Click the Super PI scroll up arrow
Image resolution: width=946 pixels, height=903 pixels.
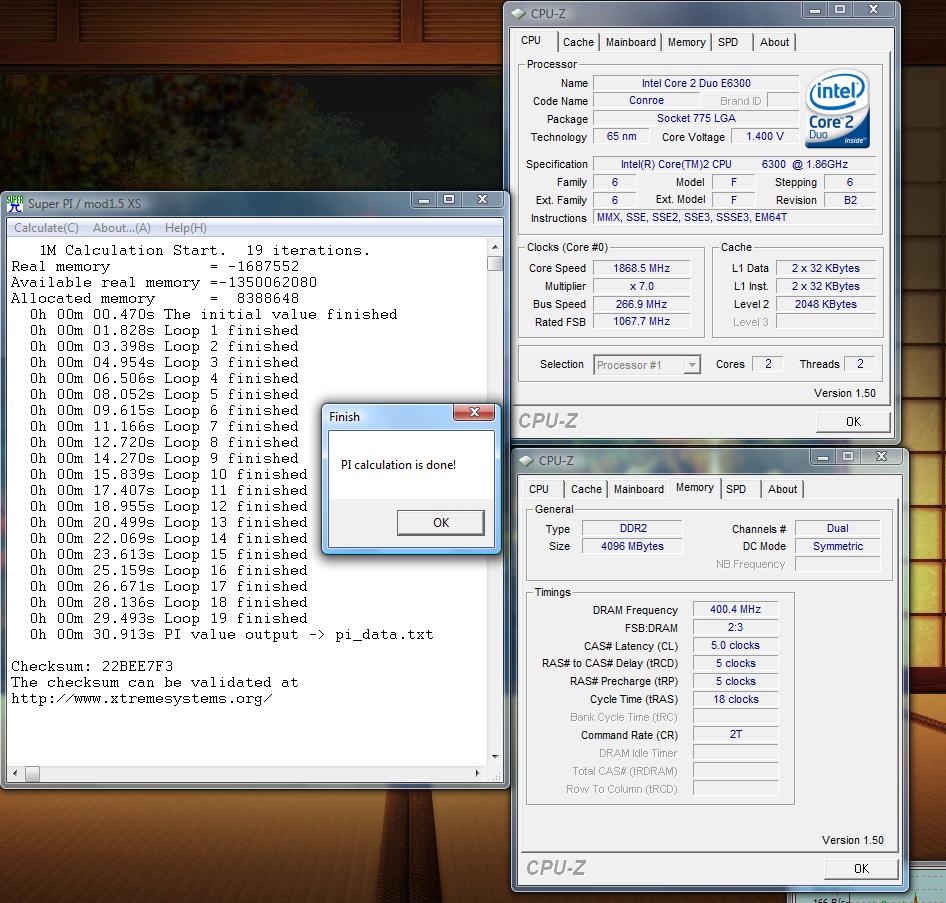(495, 247)
